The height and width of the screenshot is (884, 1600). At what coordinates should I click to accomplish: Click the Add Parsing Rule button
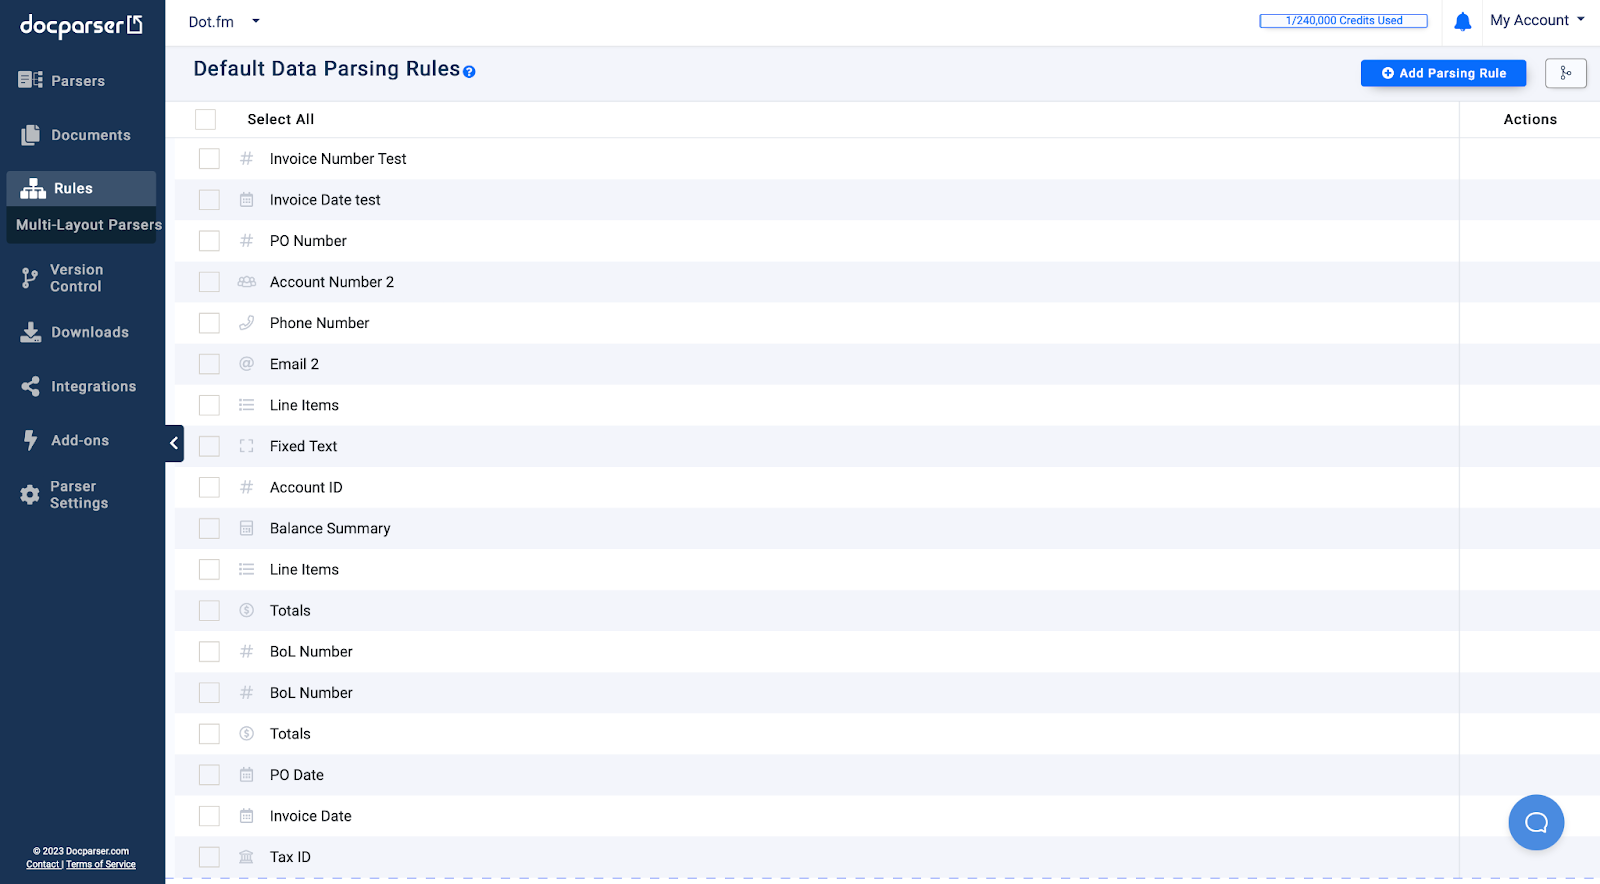click(1443, 73)
